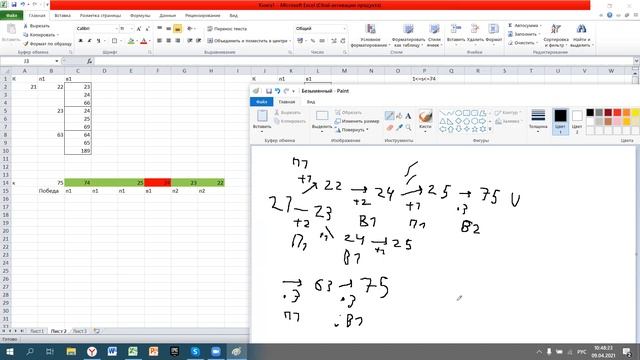Open the View (Вид) tab in Paint
The width and height of the screenshot is (640, 360).
(x=311, y=102)
